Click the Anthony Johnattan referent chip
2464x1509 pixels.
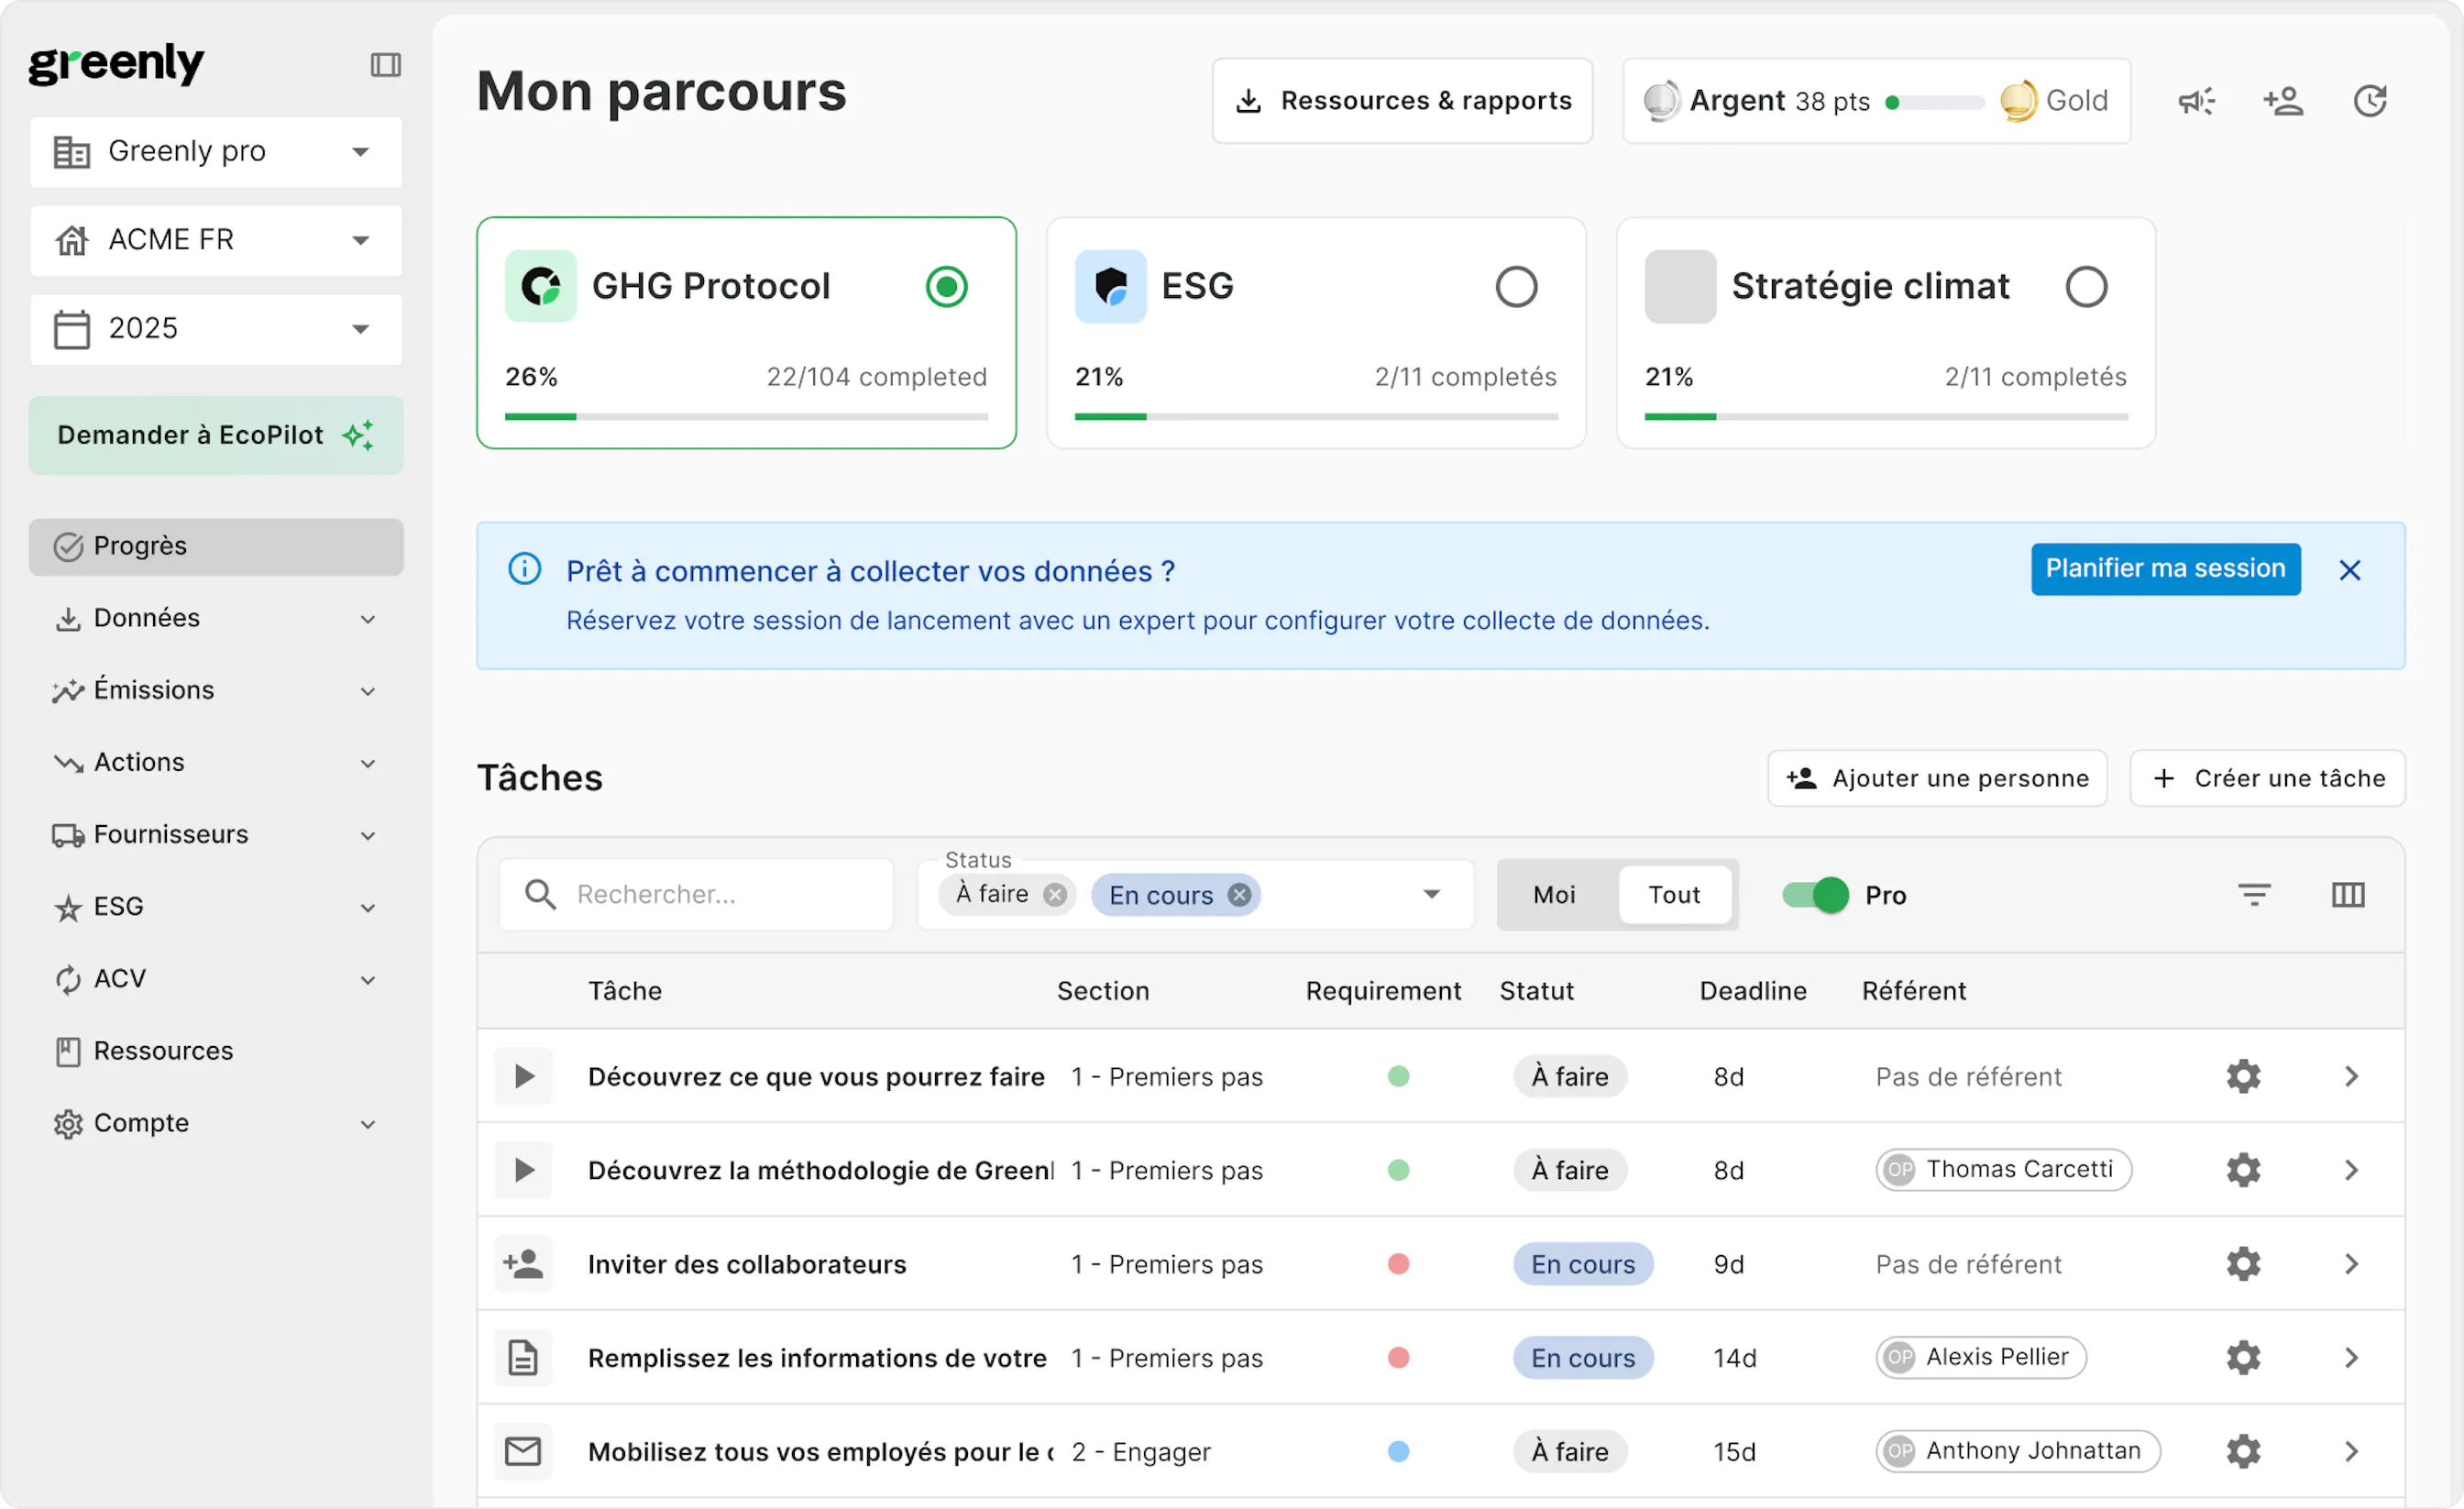click(x=2017, y=1451)
